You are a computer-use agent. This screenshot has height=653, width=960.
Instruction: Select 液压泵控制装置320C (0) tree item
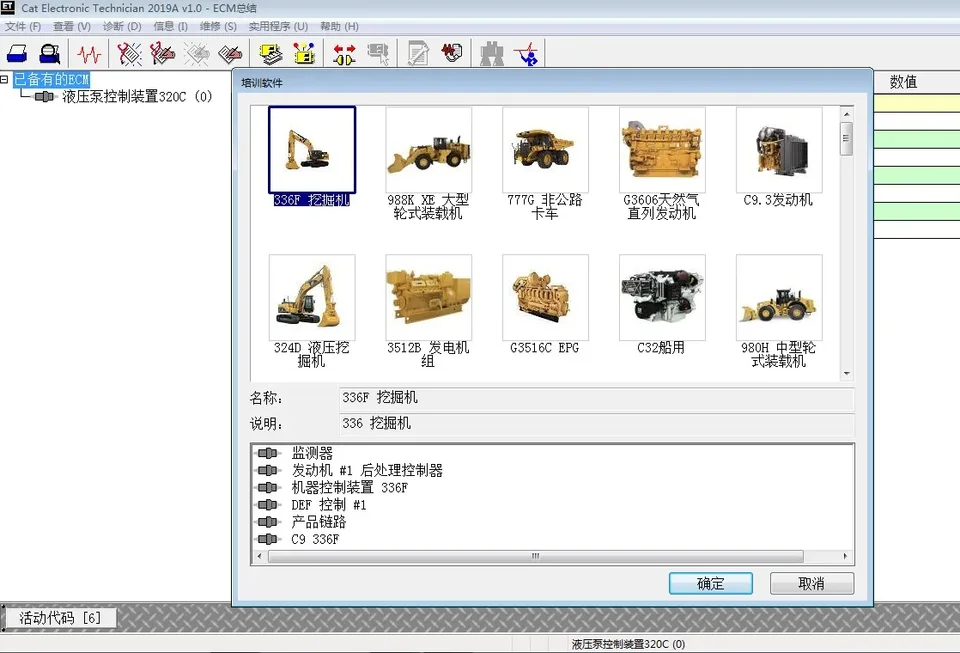137,97
